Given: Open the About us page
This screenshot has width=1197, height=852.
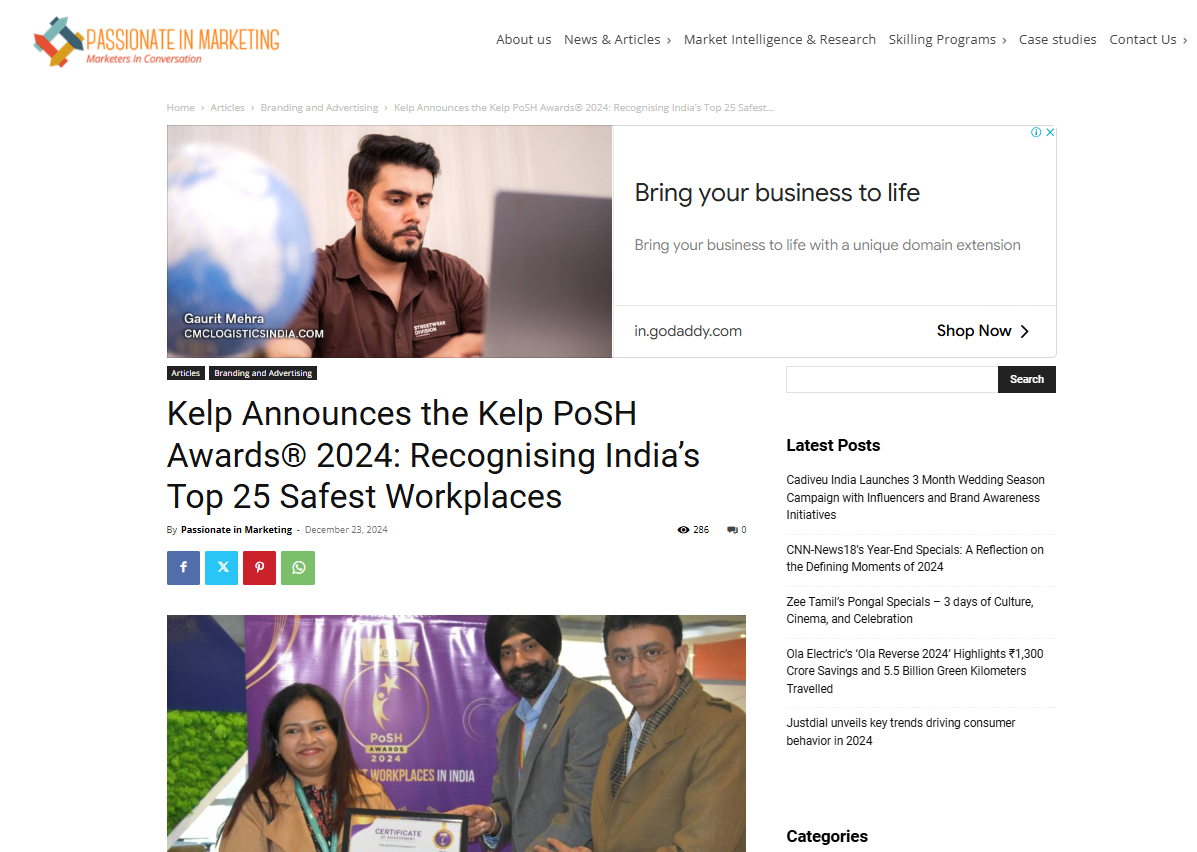Looking at the screenshot, I should (x=524, y=40).
